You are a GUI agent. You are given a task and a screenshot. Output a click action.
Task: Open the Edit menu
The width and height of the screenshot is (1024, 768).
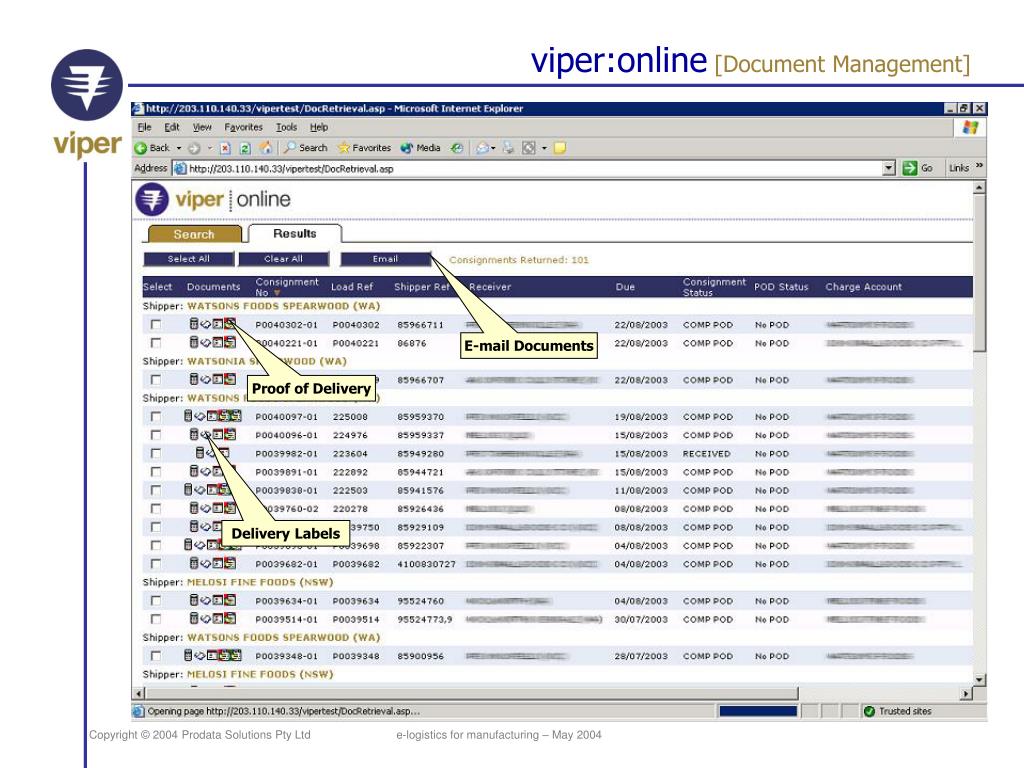[172, 127]
